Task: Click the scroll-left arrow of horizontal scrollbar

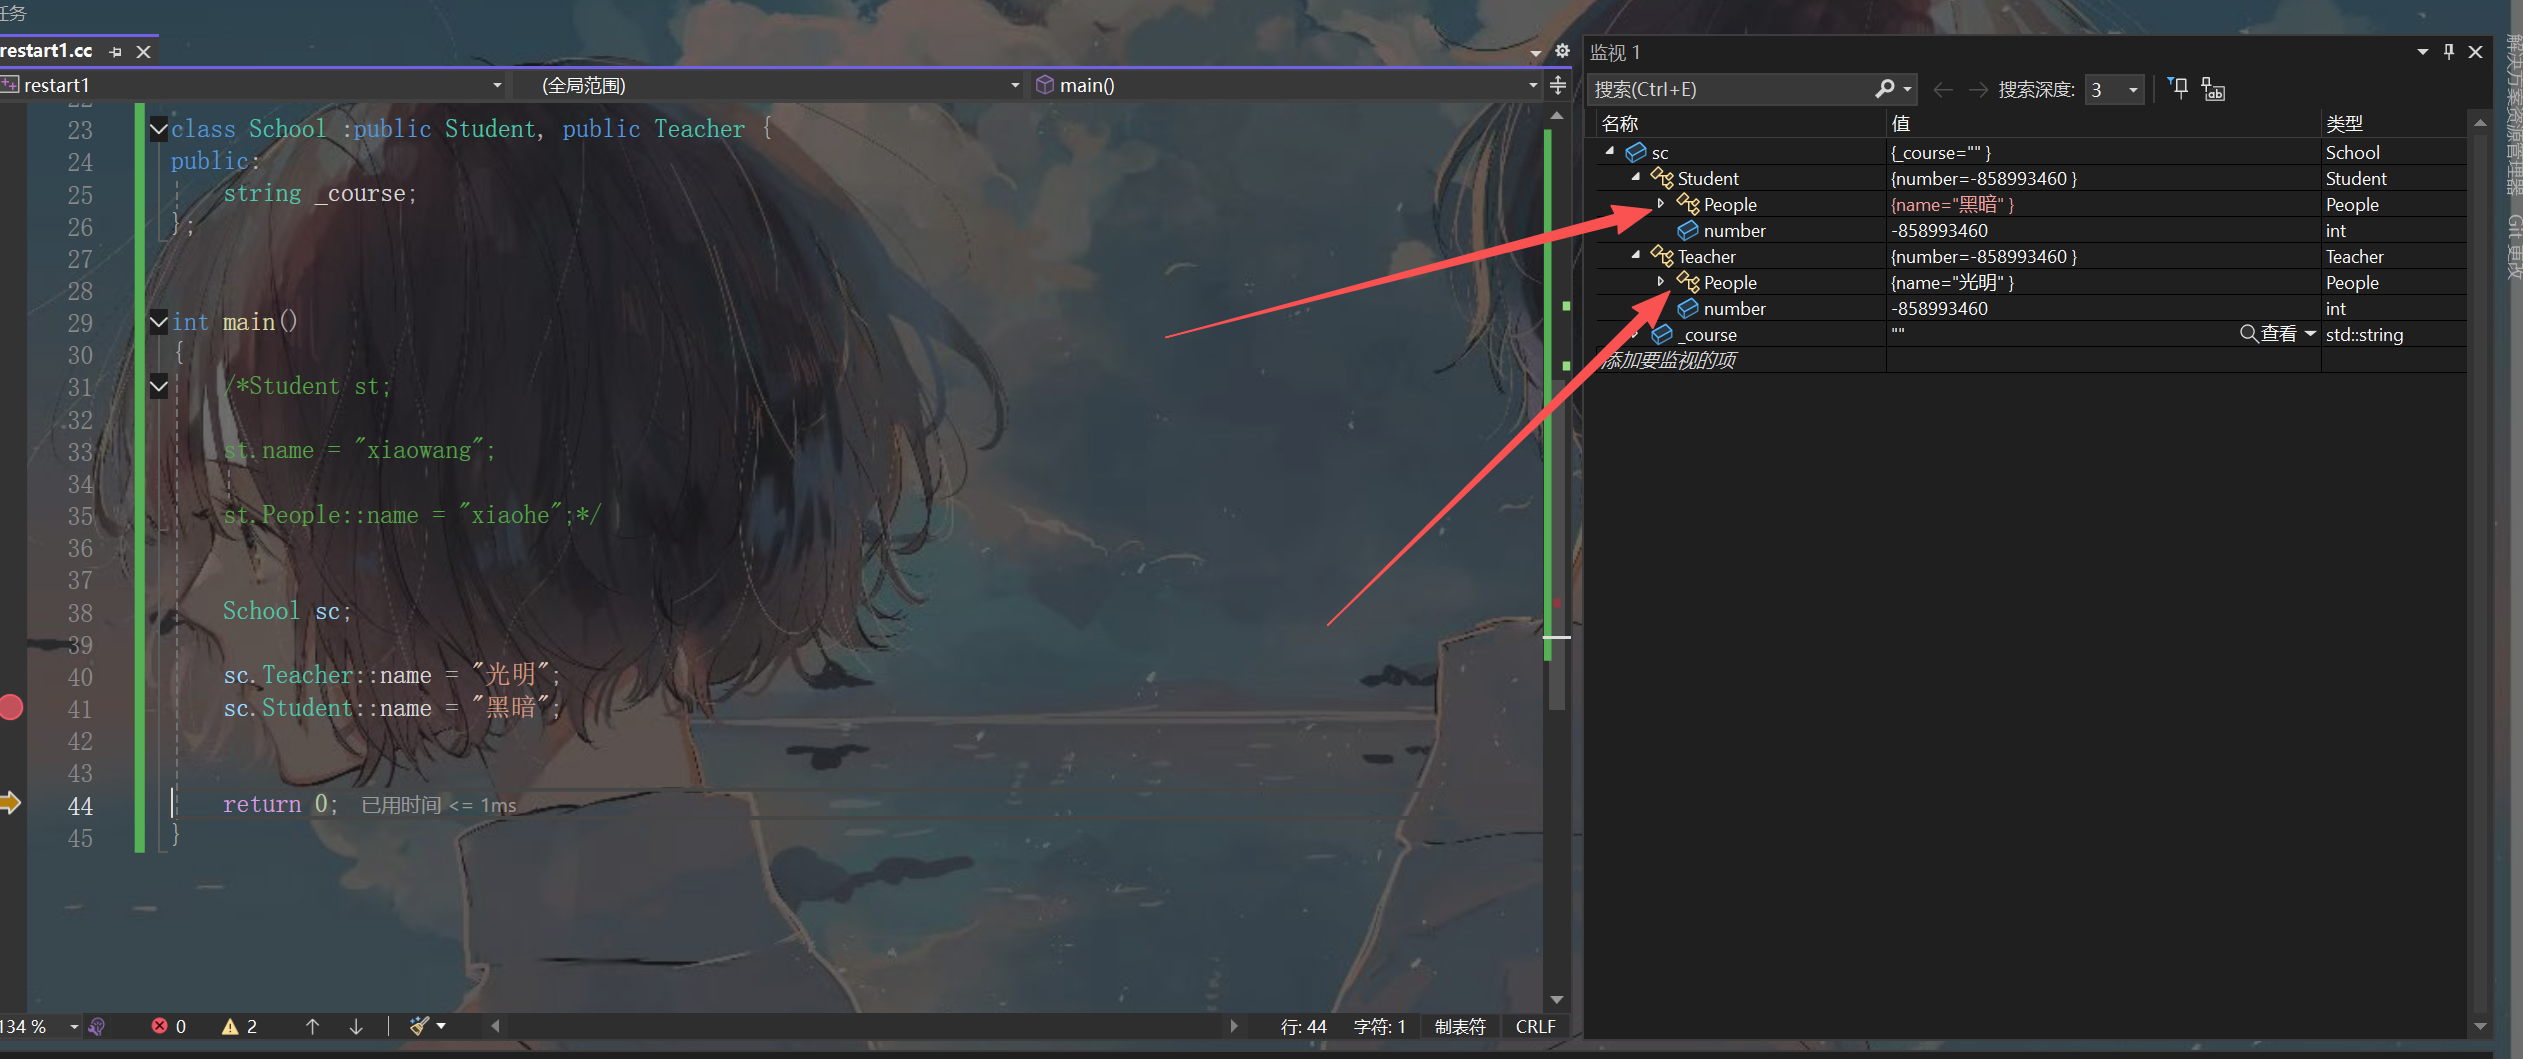Action: pos(495,1026)
